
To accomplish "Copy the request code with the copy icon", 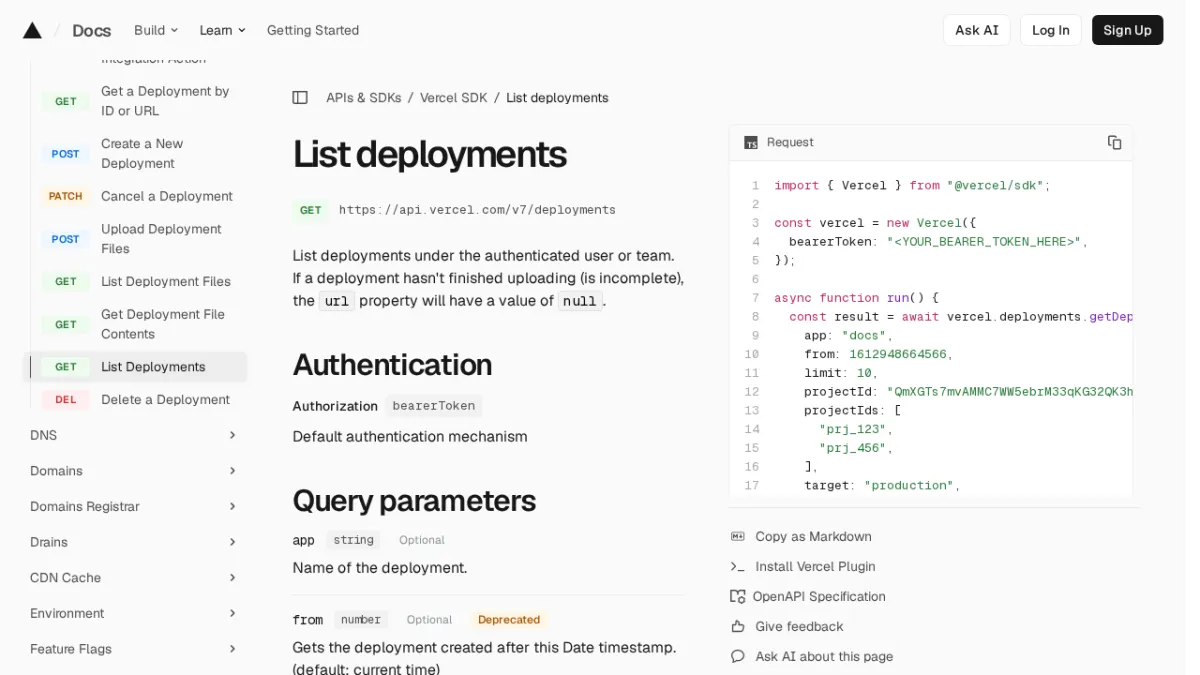I will pyautogui.click(x=1114, y=142).
